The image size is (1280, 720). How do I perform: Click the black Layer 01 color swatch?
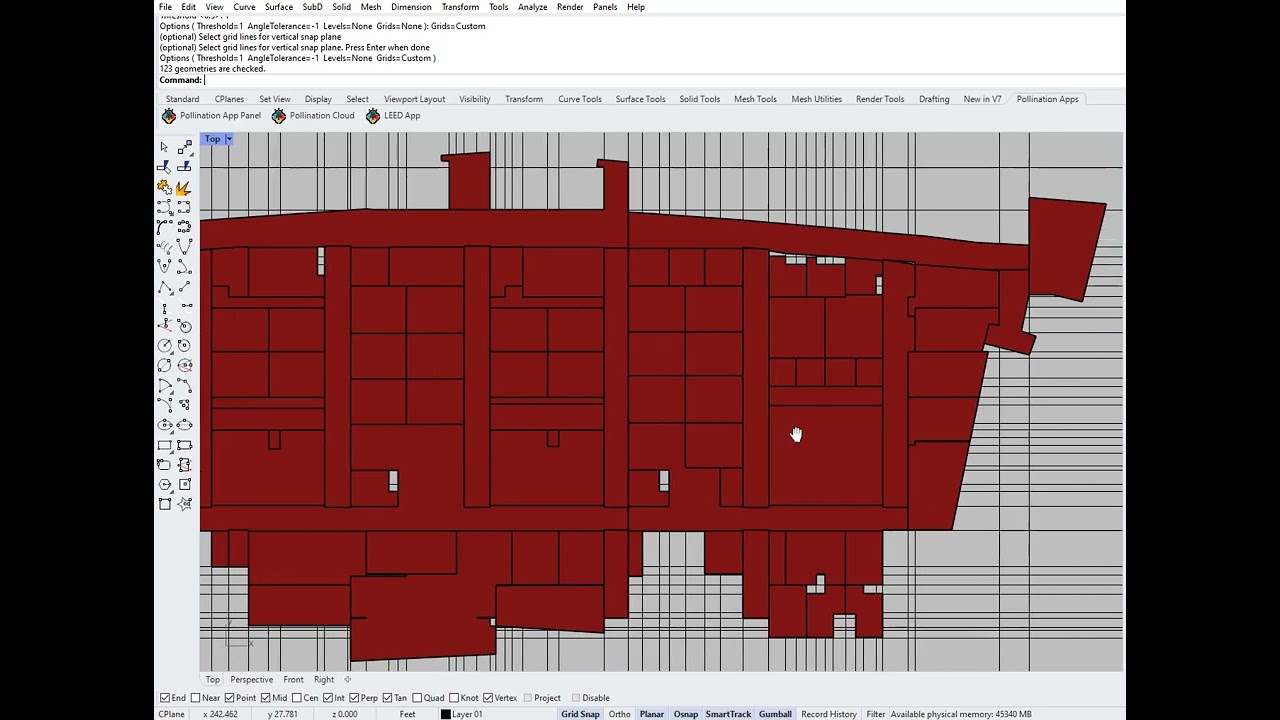point(446,714)
